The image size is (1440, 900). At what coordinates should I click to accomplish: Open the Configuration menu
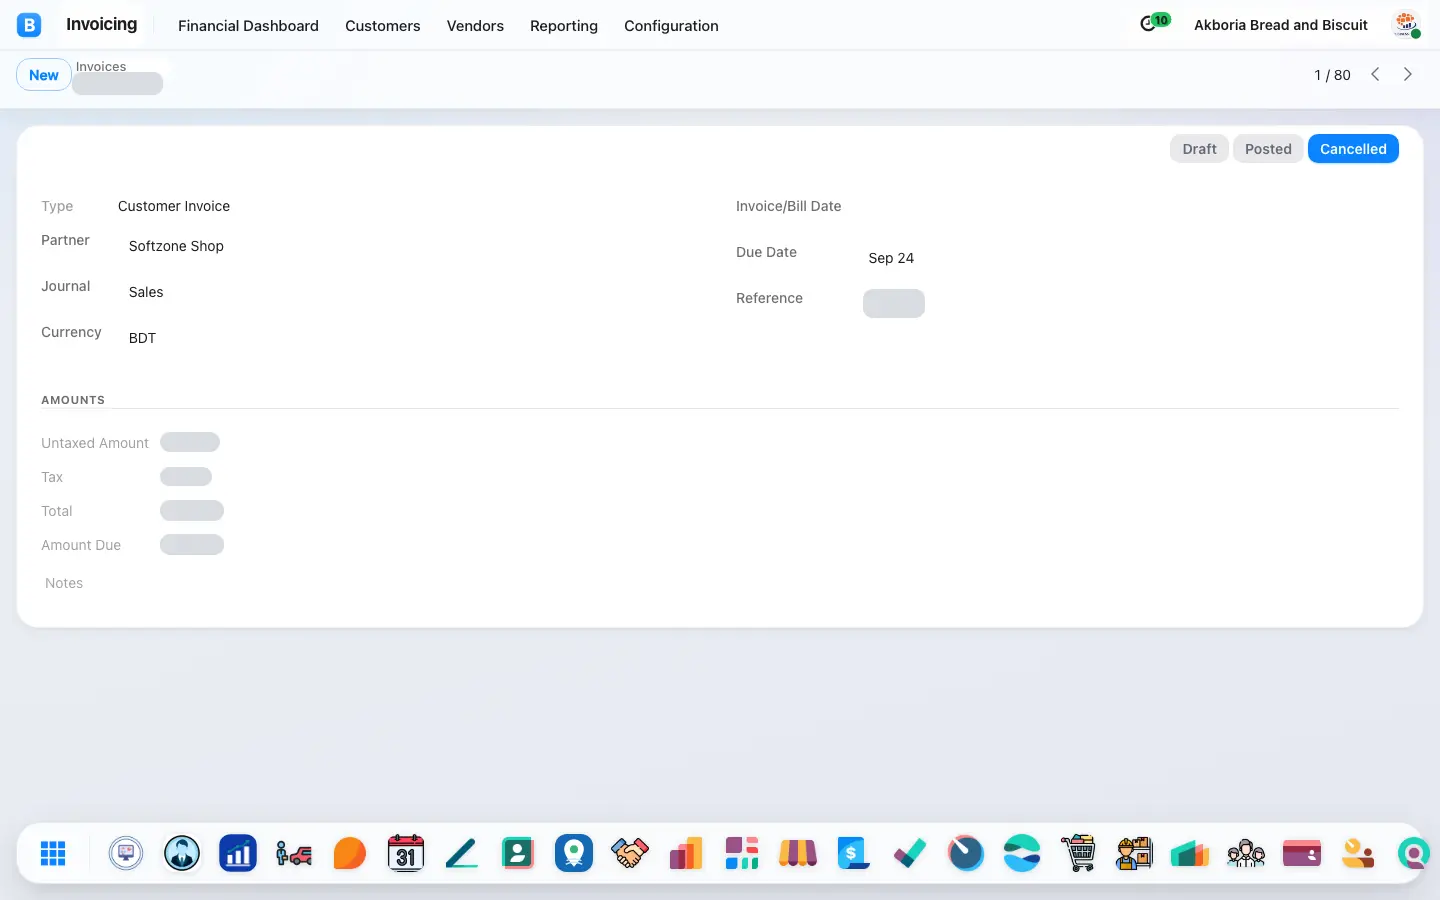[x=671, y=26]
